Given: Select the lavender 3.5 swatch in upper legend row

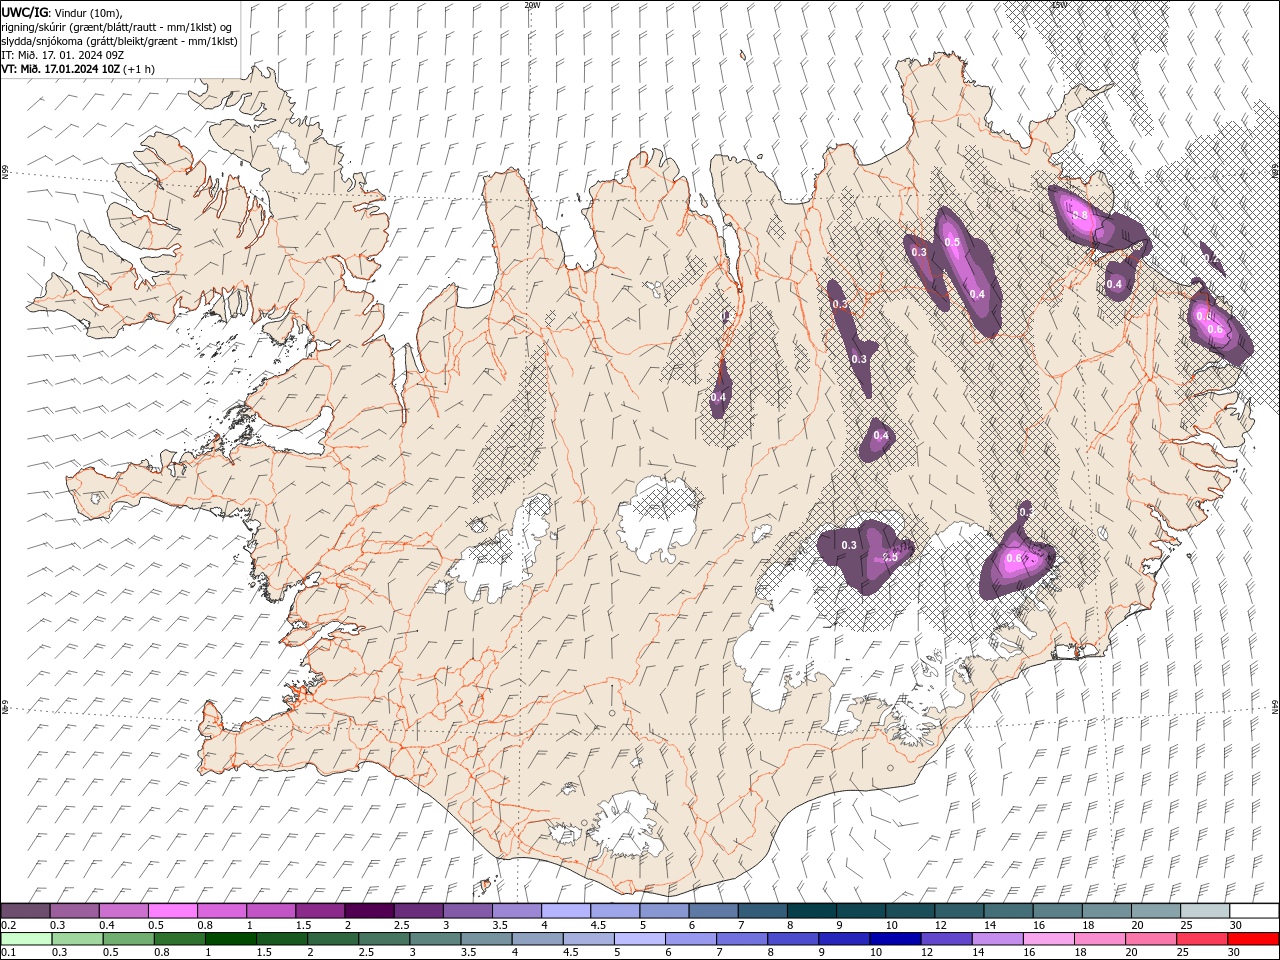Looking at the screenshot, I should click(516, 911).
